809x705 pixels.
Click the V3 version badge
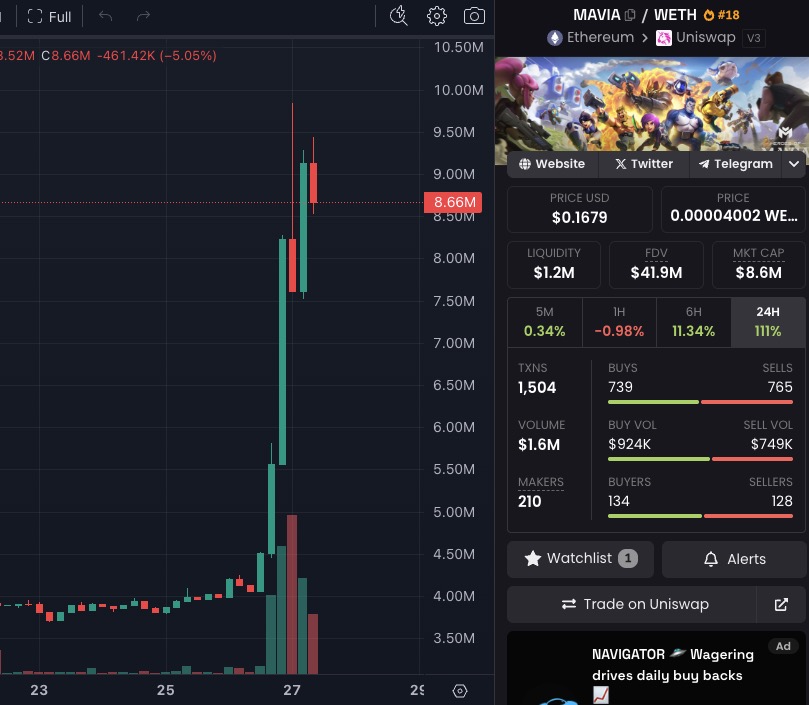(753, 38)
